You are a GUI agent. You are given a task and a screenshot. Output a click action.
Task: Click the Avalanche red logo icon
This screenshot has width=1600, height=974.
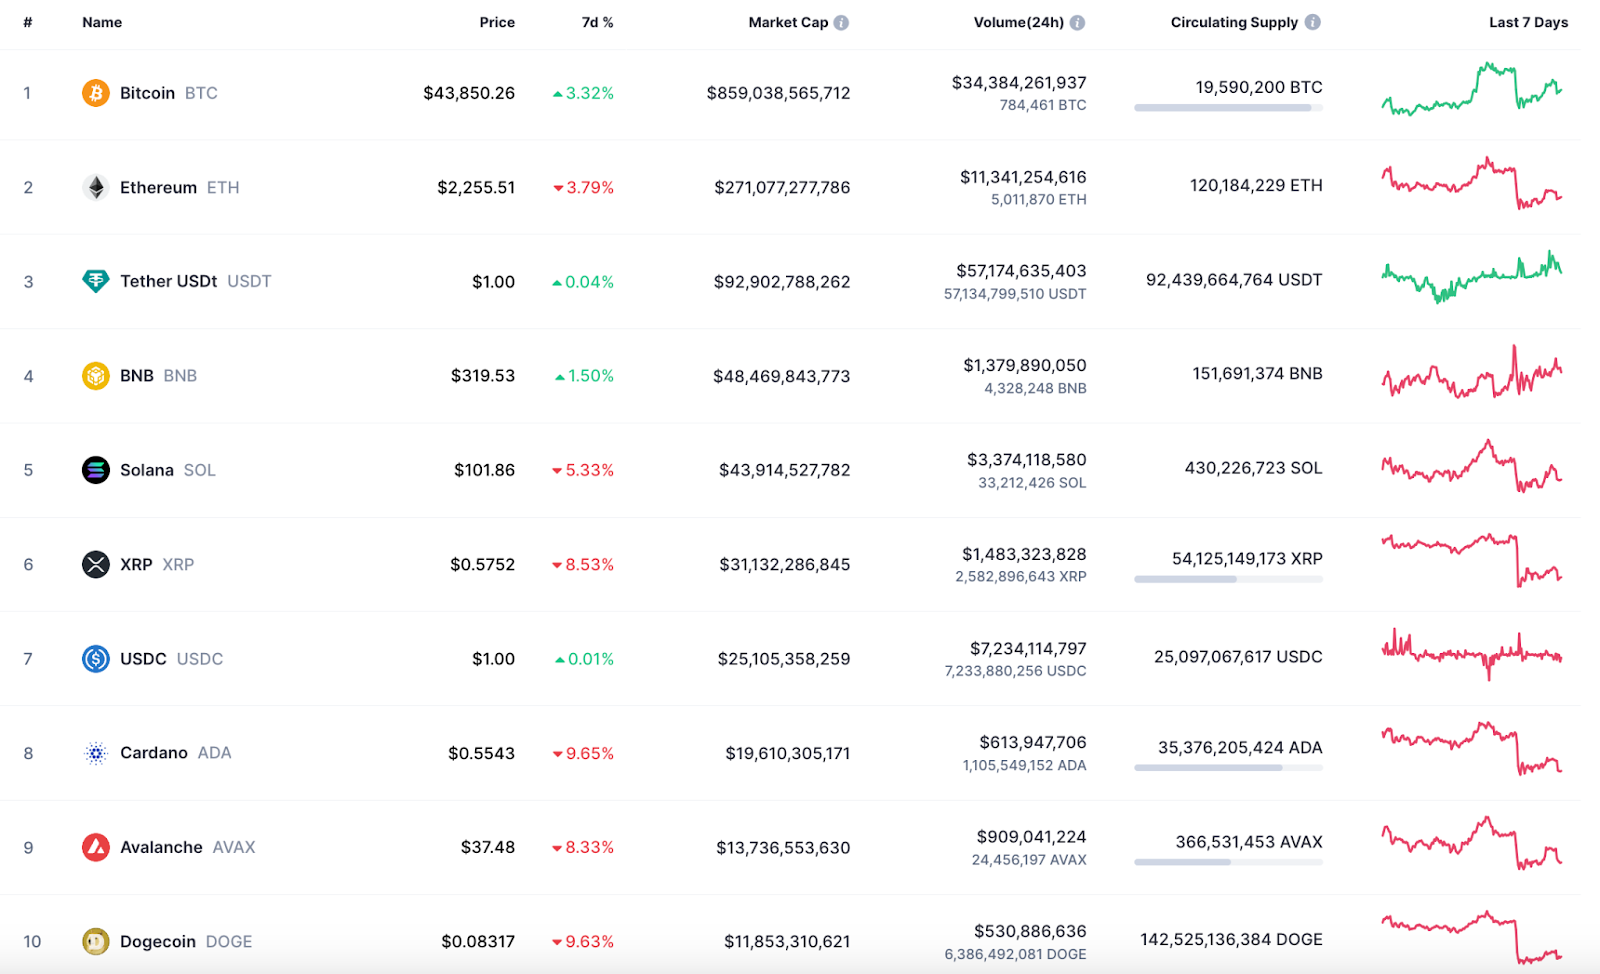click(x=95, y=847)
